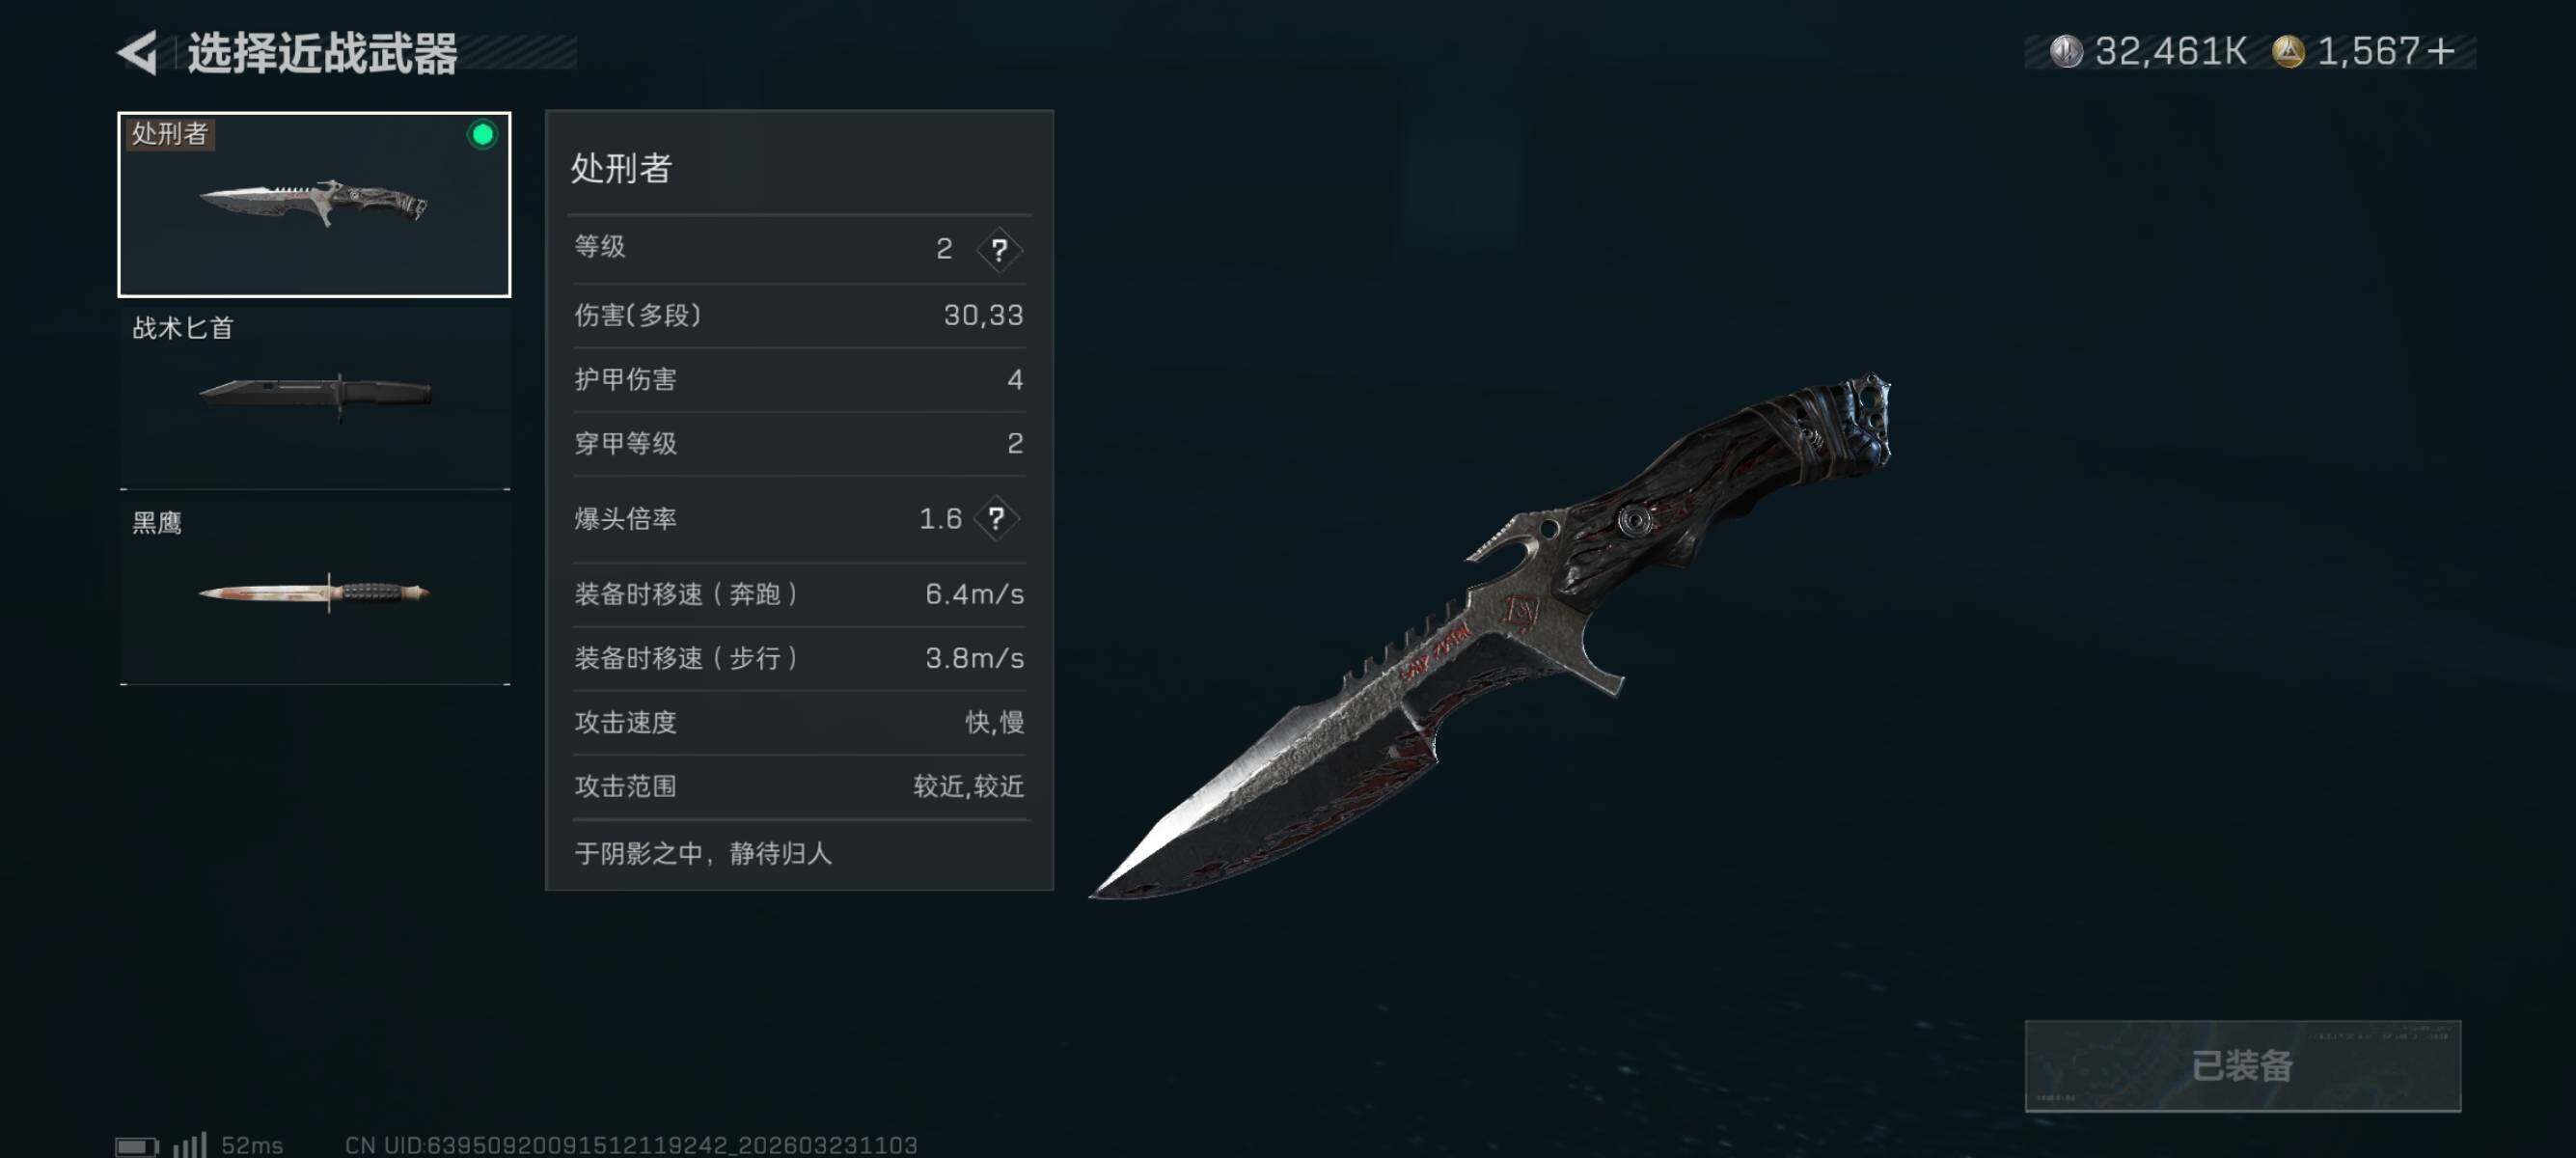Click the back arrow icon
This screenshot has height=1158, width=2576.
click(x=138, y=52)
